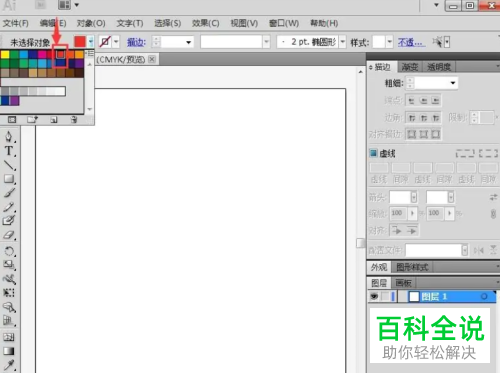This screenshot has width=500, height=373.
Task: Select the Width tool
Action: click(9, 279)
